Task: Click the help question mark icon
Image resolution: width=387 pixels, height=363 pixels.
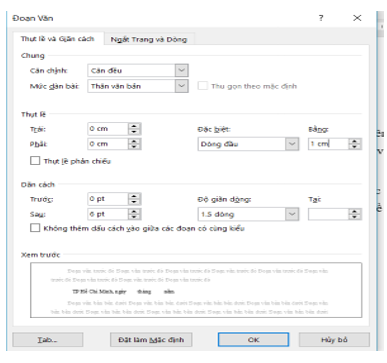Action: (321, 18)
